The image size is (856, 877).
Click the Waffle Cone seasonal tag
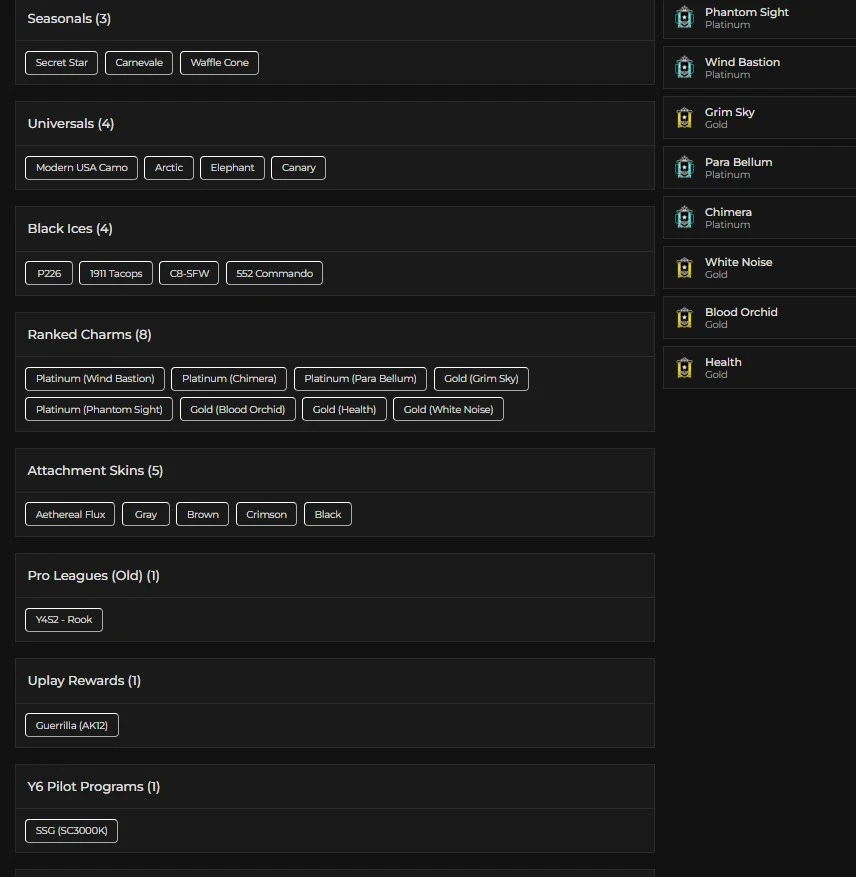219,63
